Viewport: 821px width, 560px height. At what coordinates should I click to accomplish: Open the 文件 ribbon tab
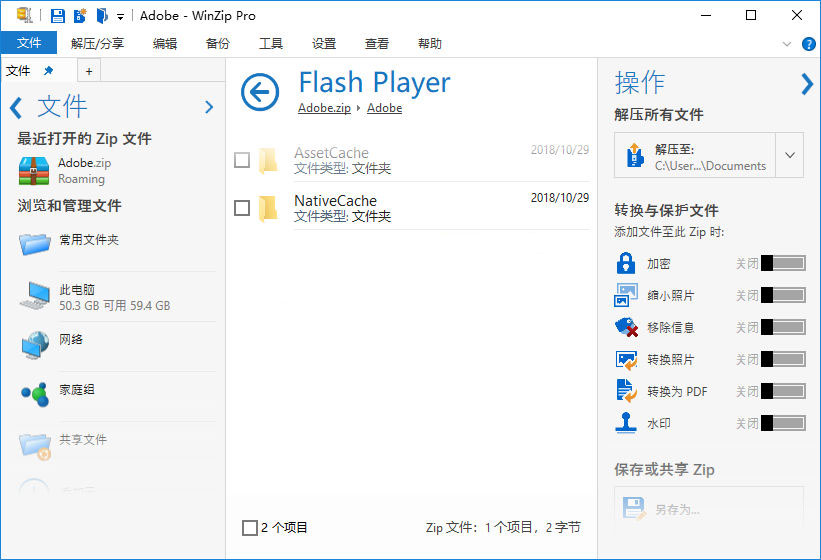pos(29,43)
